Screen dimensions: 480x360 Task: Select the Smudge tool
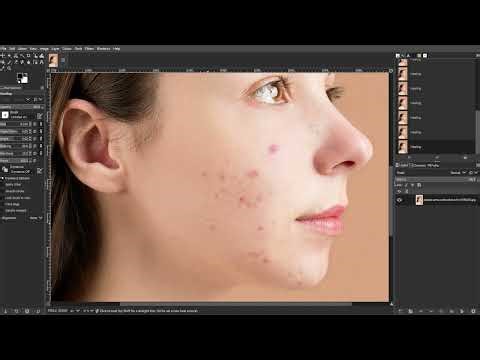tap(29, 62)
